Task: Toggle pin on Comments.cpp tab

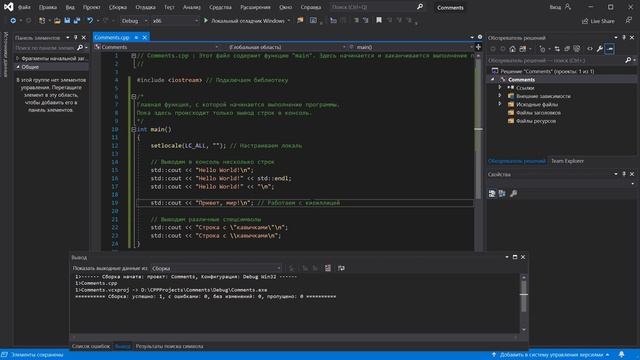Action: click(x=136, y=38)
